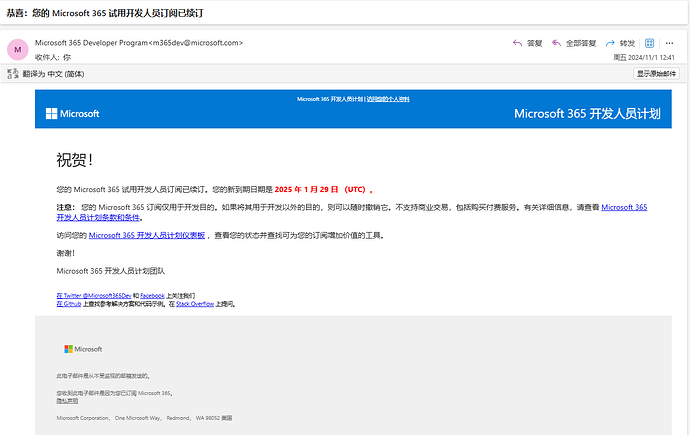Click the signature Microsoft 365 开发人员计划团队

pyautogui.click(x=110, y=271)
